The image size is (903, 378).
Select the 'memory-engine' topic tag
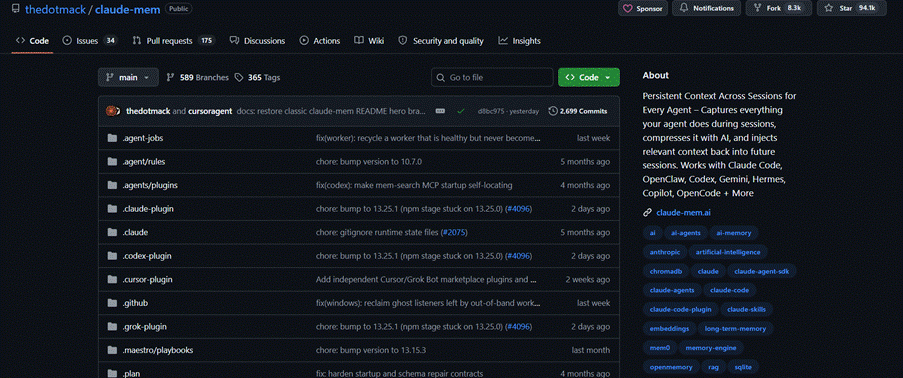click(711, 347)
